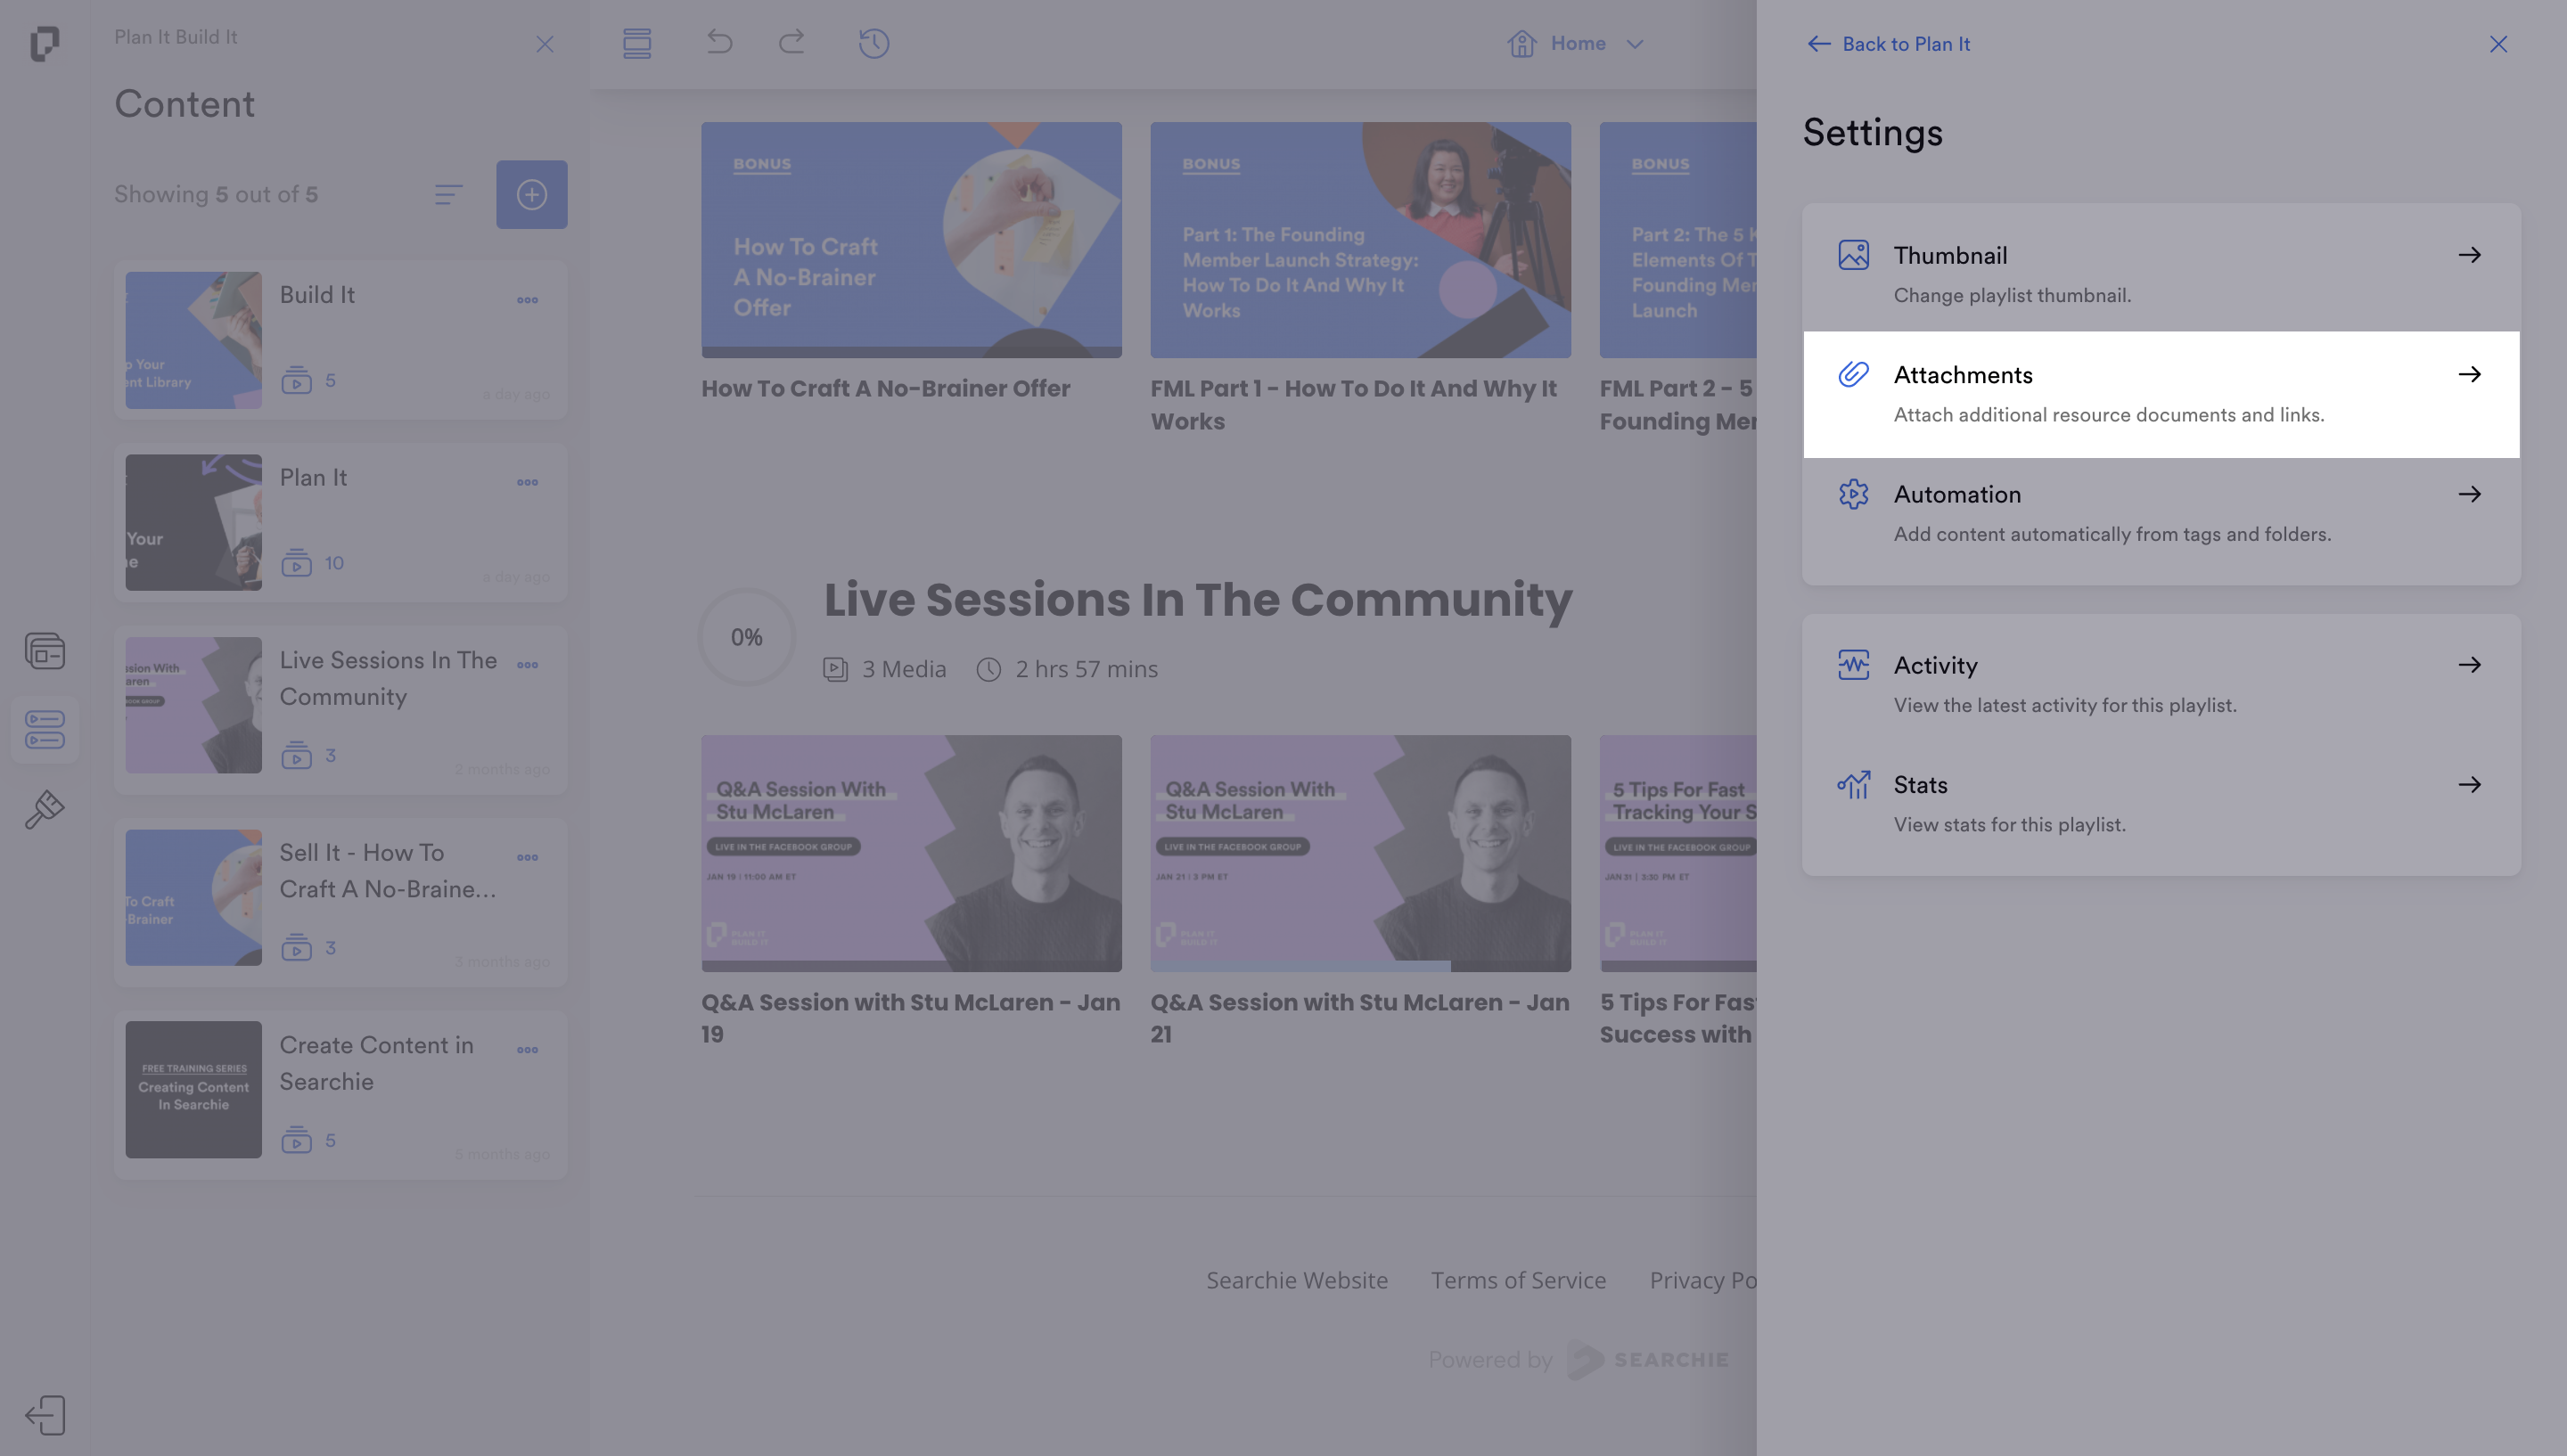Click the 'Content' heading
Image resolution: width=2567 pixels, height=1456 pixels.
pyautogui.click(x=185, y=104)
